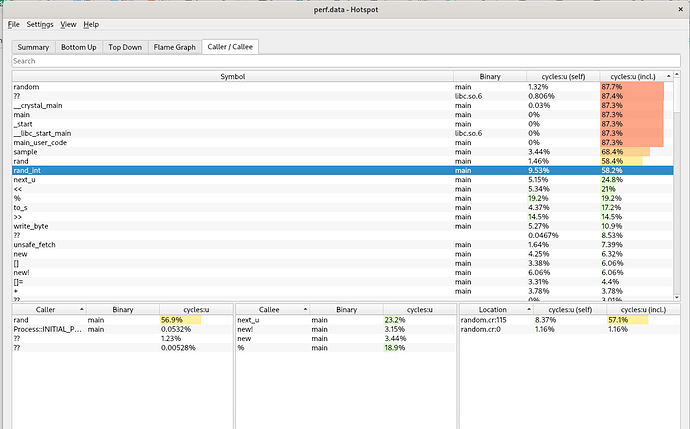Select the random.cr:115 location row
This screenshot has height=429, width=690.
pyautogui.click(x=570, y=320)
